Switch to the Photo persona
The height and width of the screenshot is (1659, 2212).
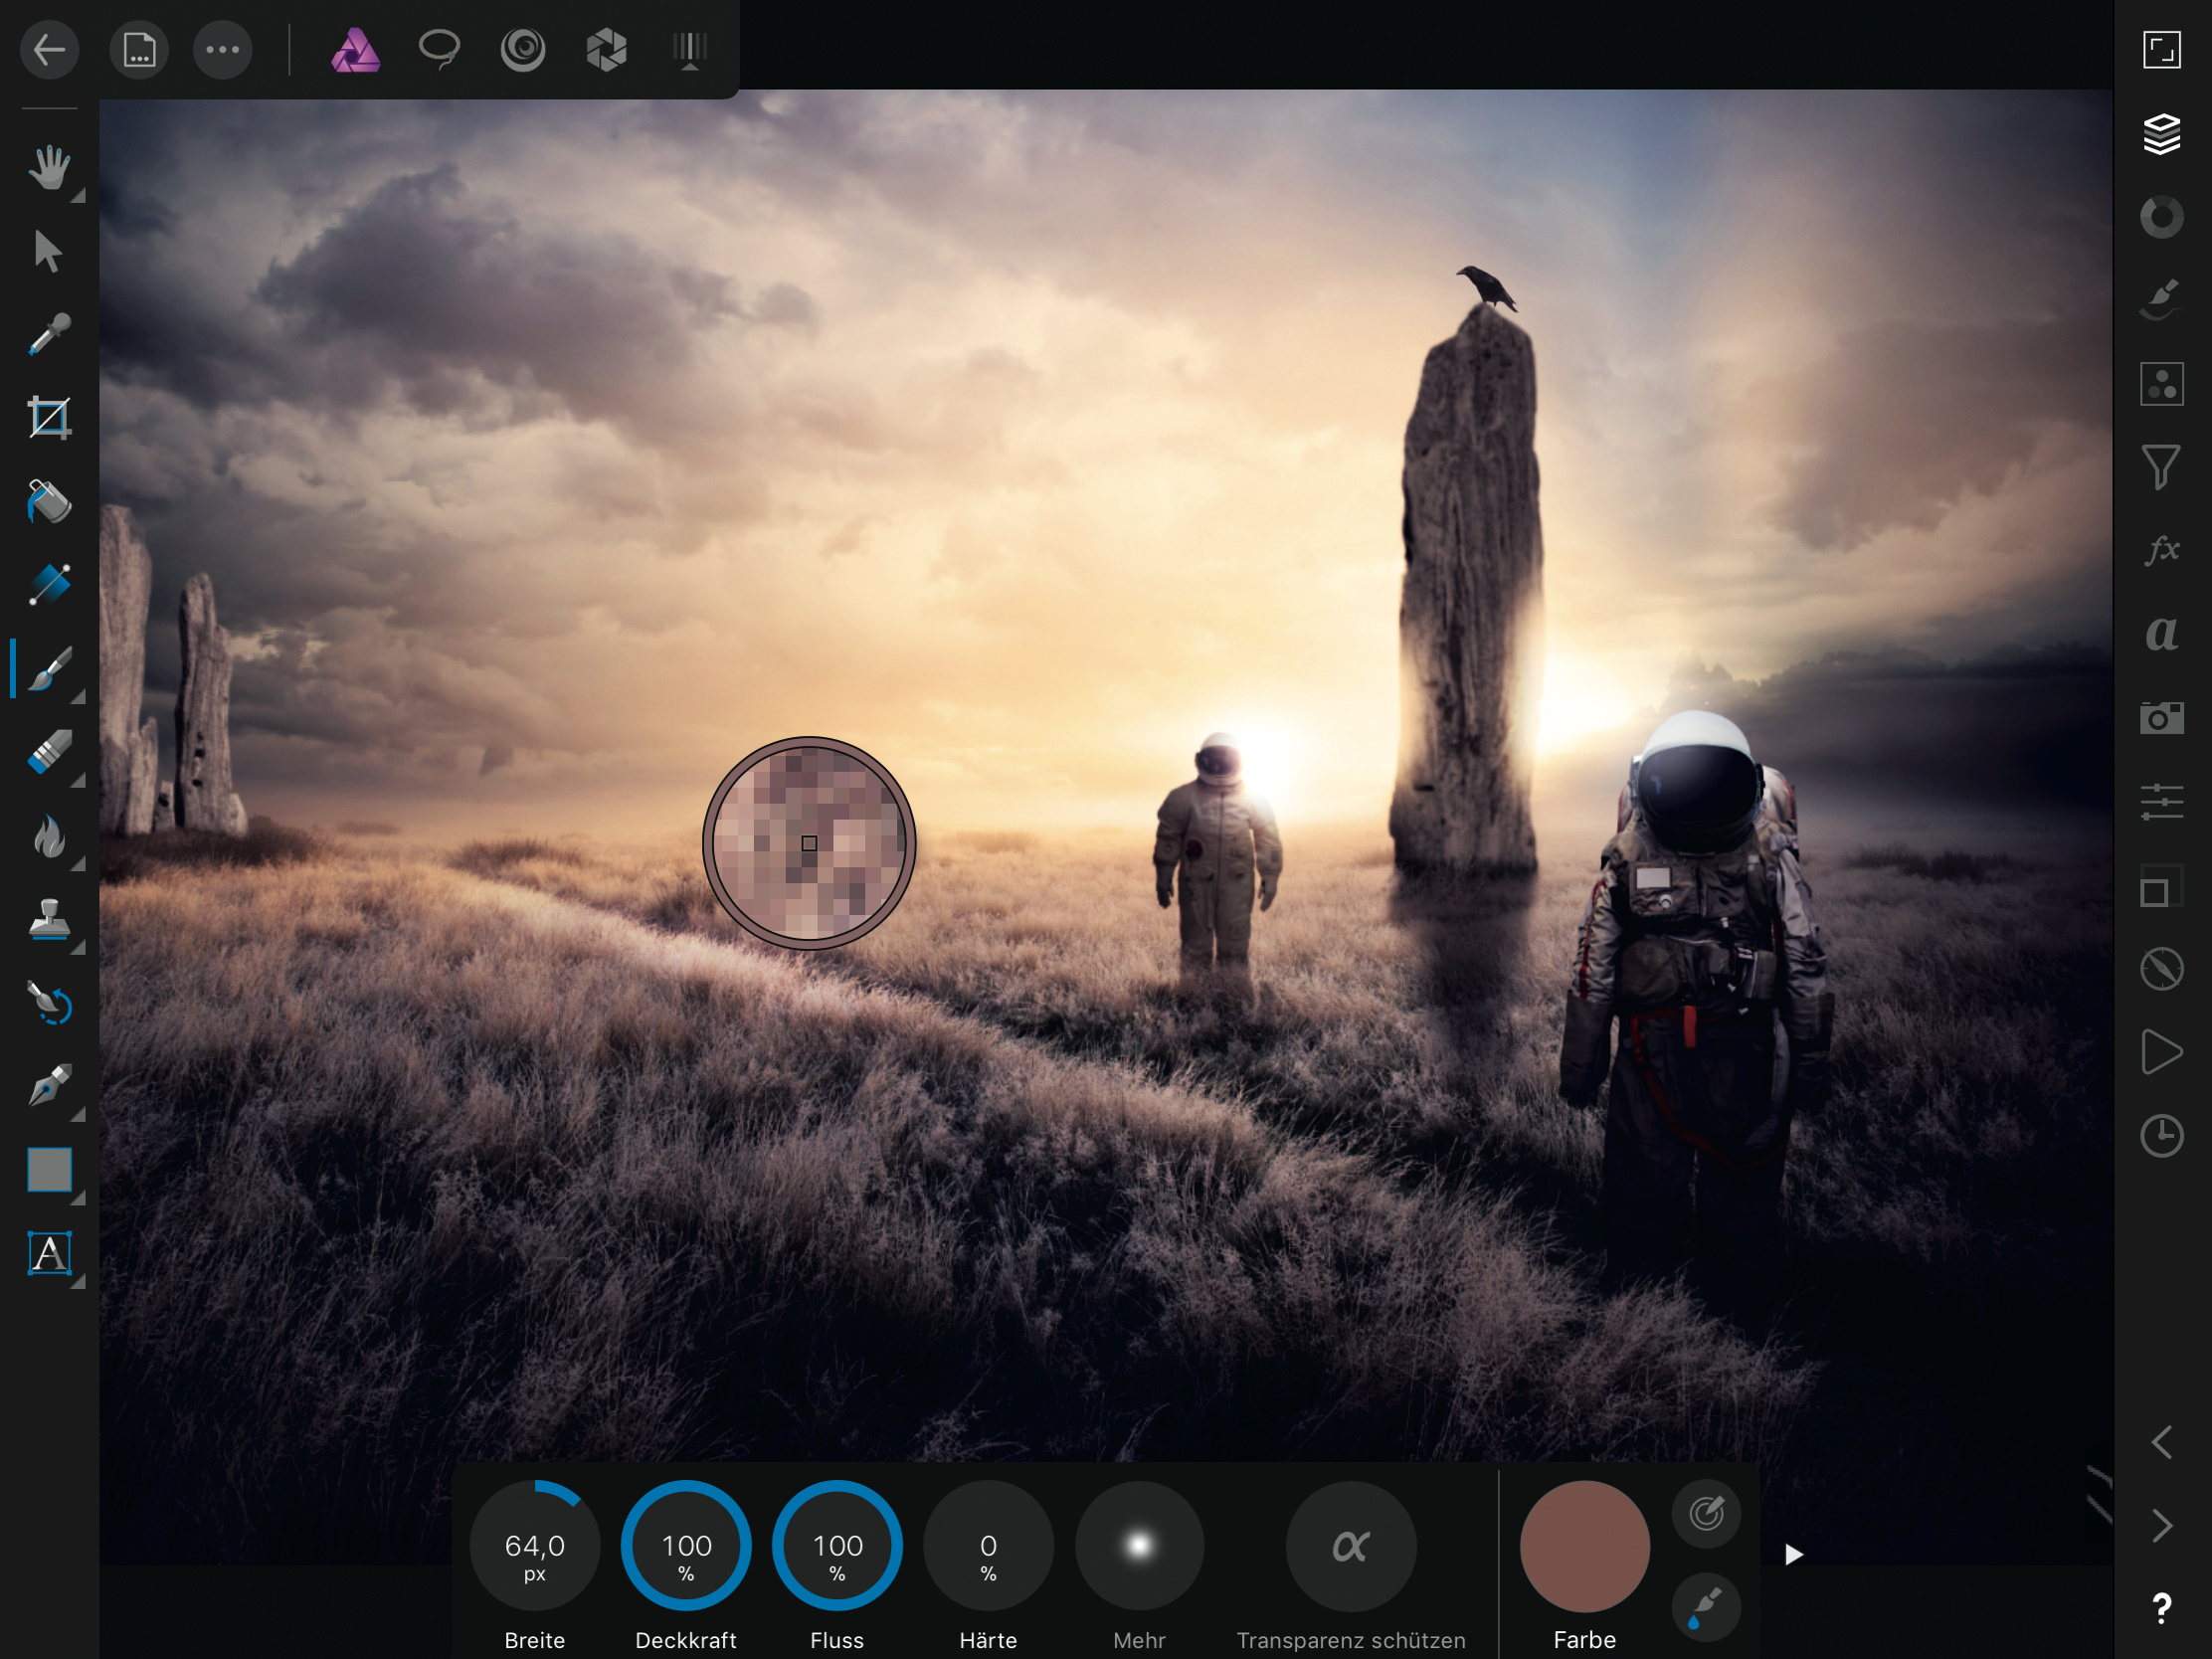point(355,49)
